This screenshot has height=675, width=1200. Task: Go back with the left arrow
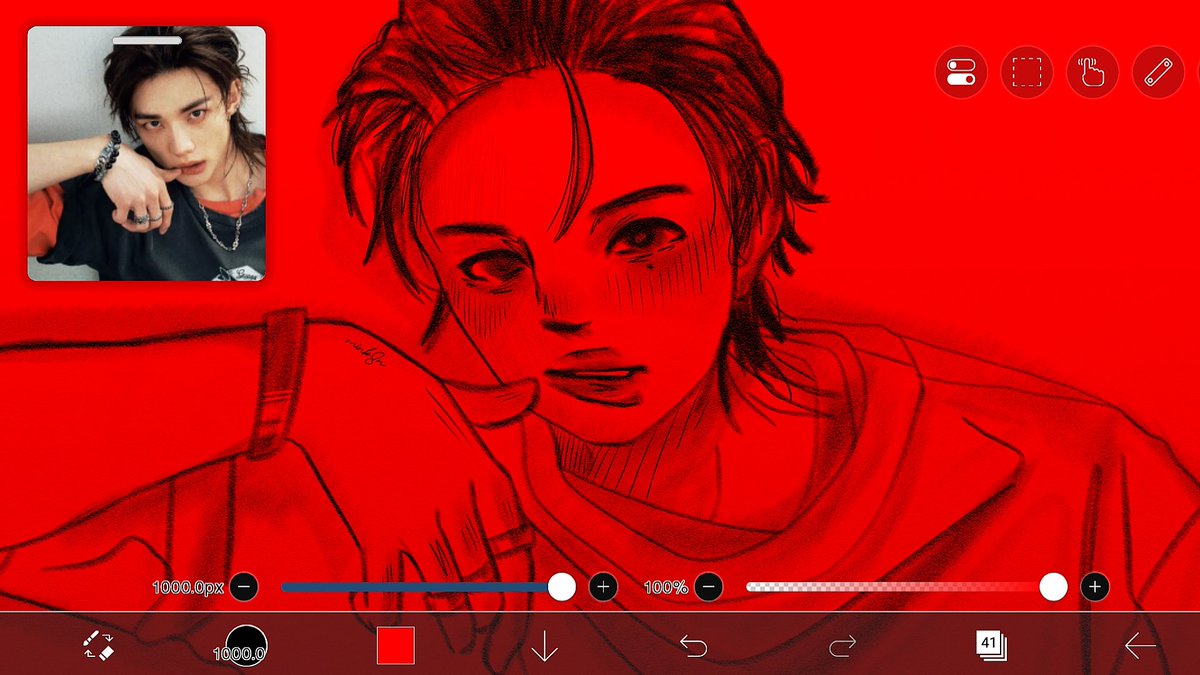coord(1140,646)
